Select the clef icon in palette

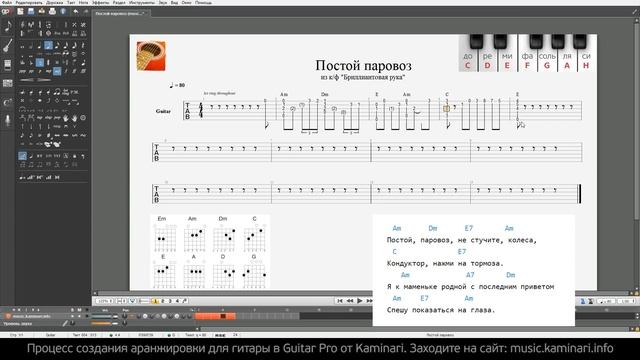click(22, 25)
